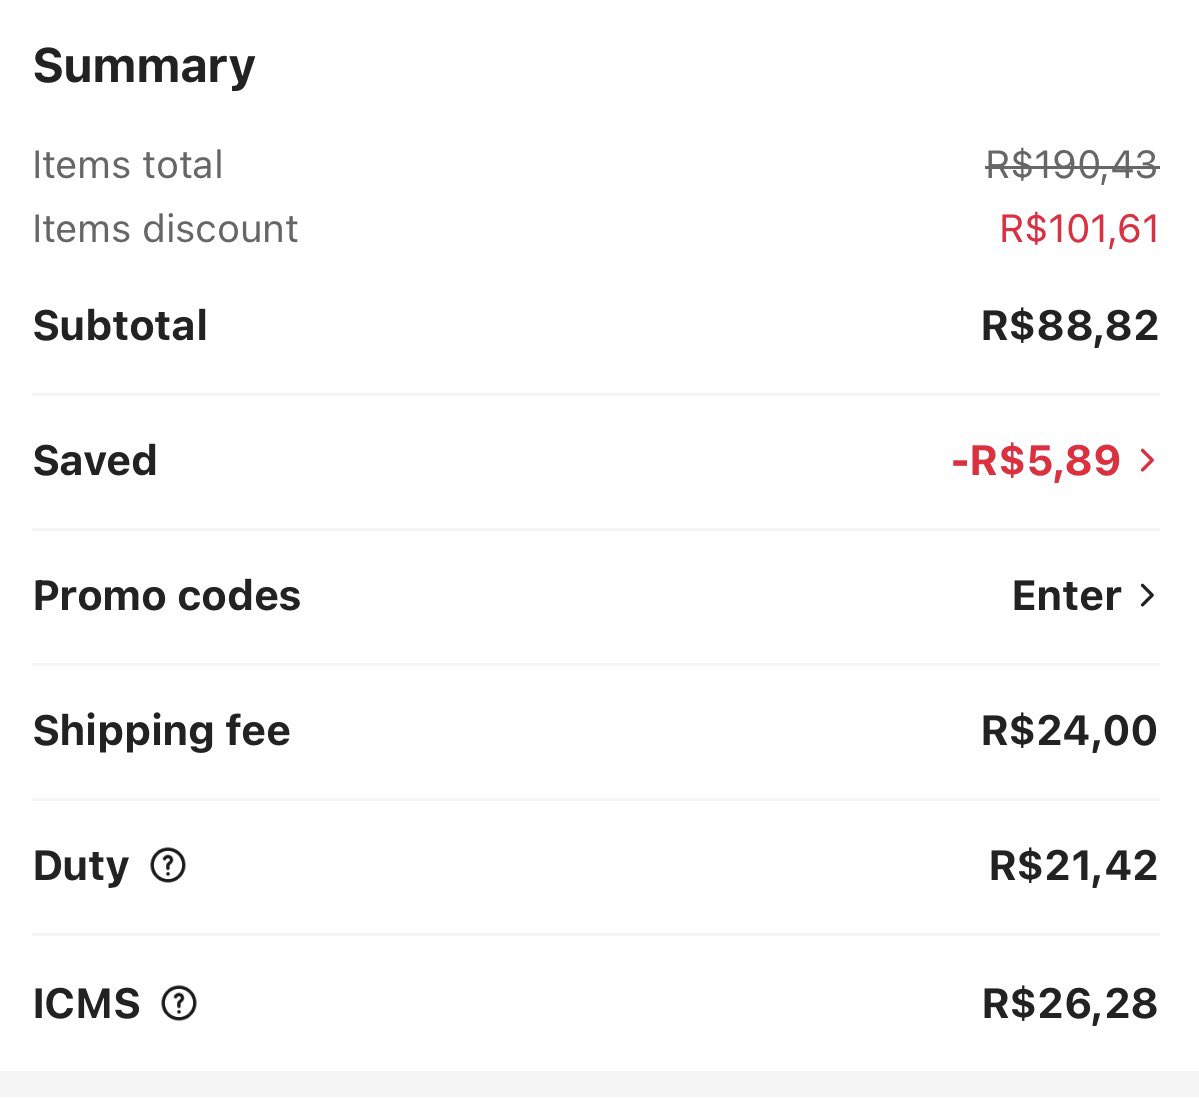Viewport: 1199px width, 1098px height.
Task: Click the crossed-out R$190,43 items total
Action: click(x=1072, y=165)
